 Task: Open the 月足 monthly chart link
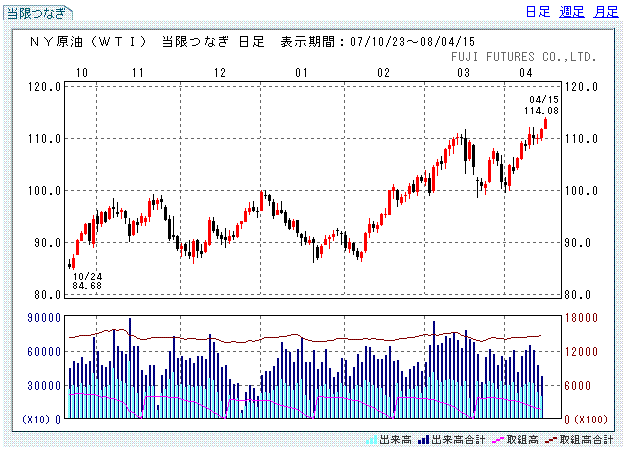click(x=605, y=12)
